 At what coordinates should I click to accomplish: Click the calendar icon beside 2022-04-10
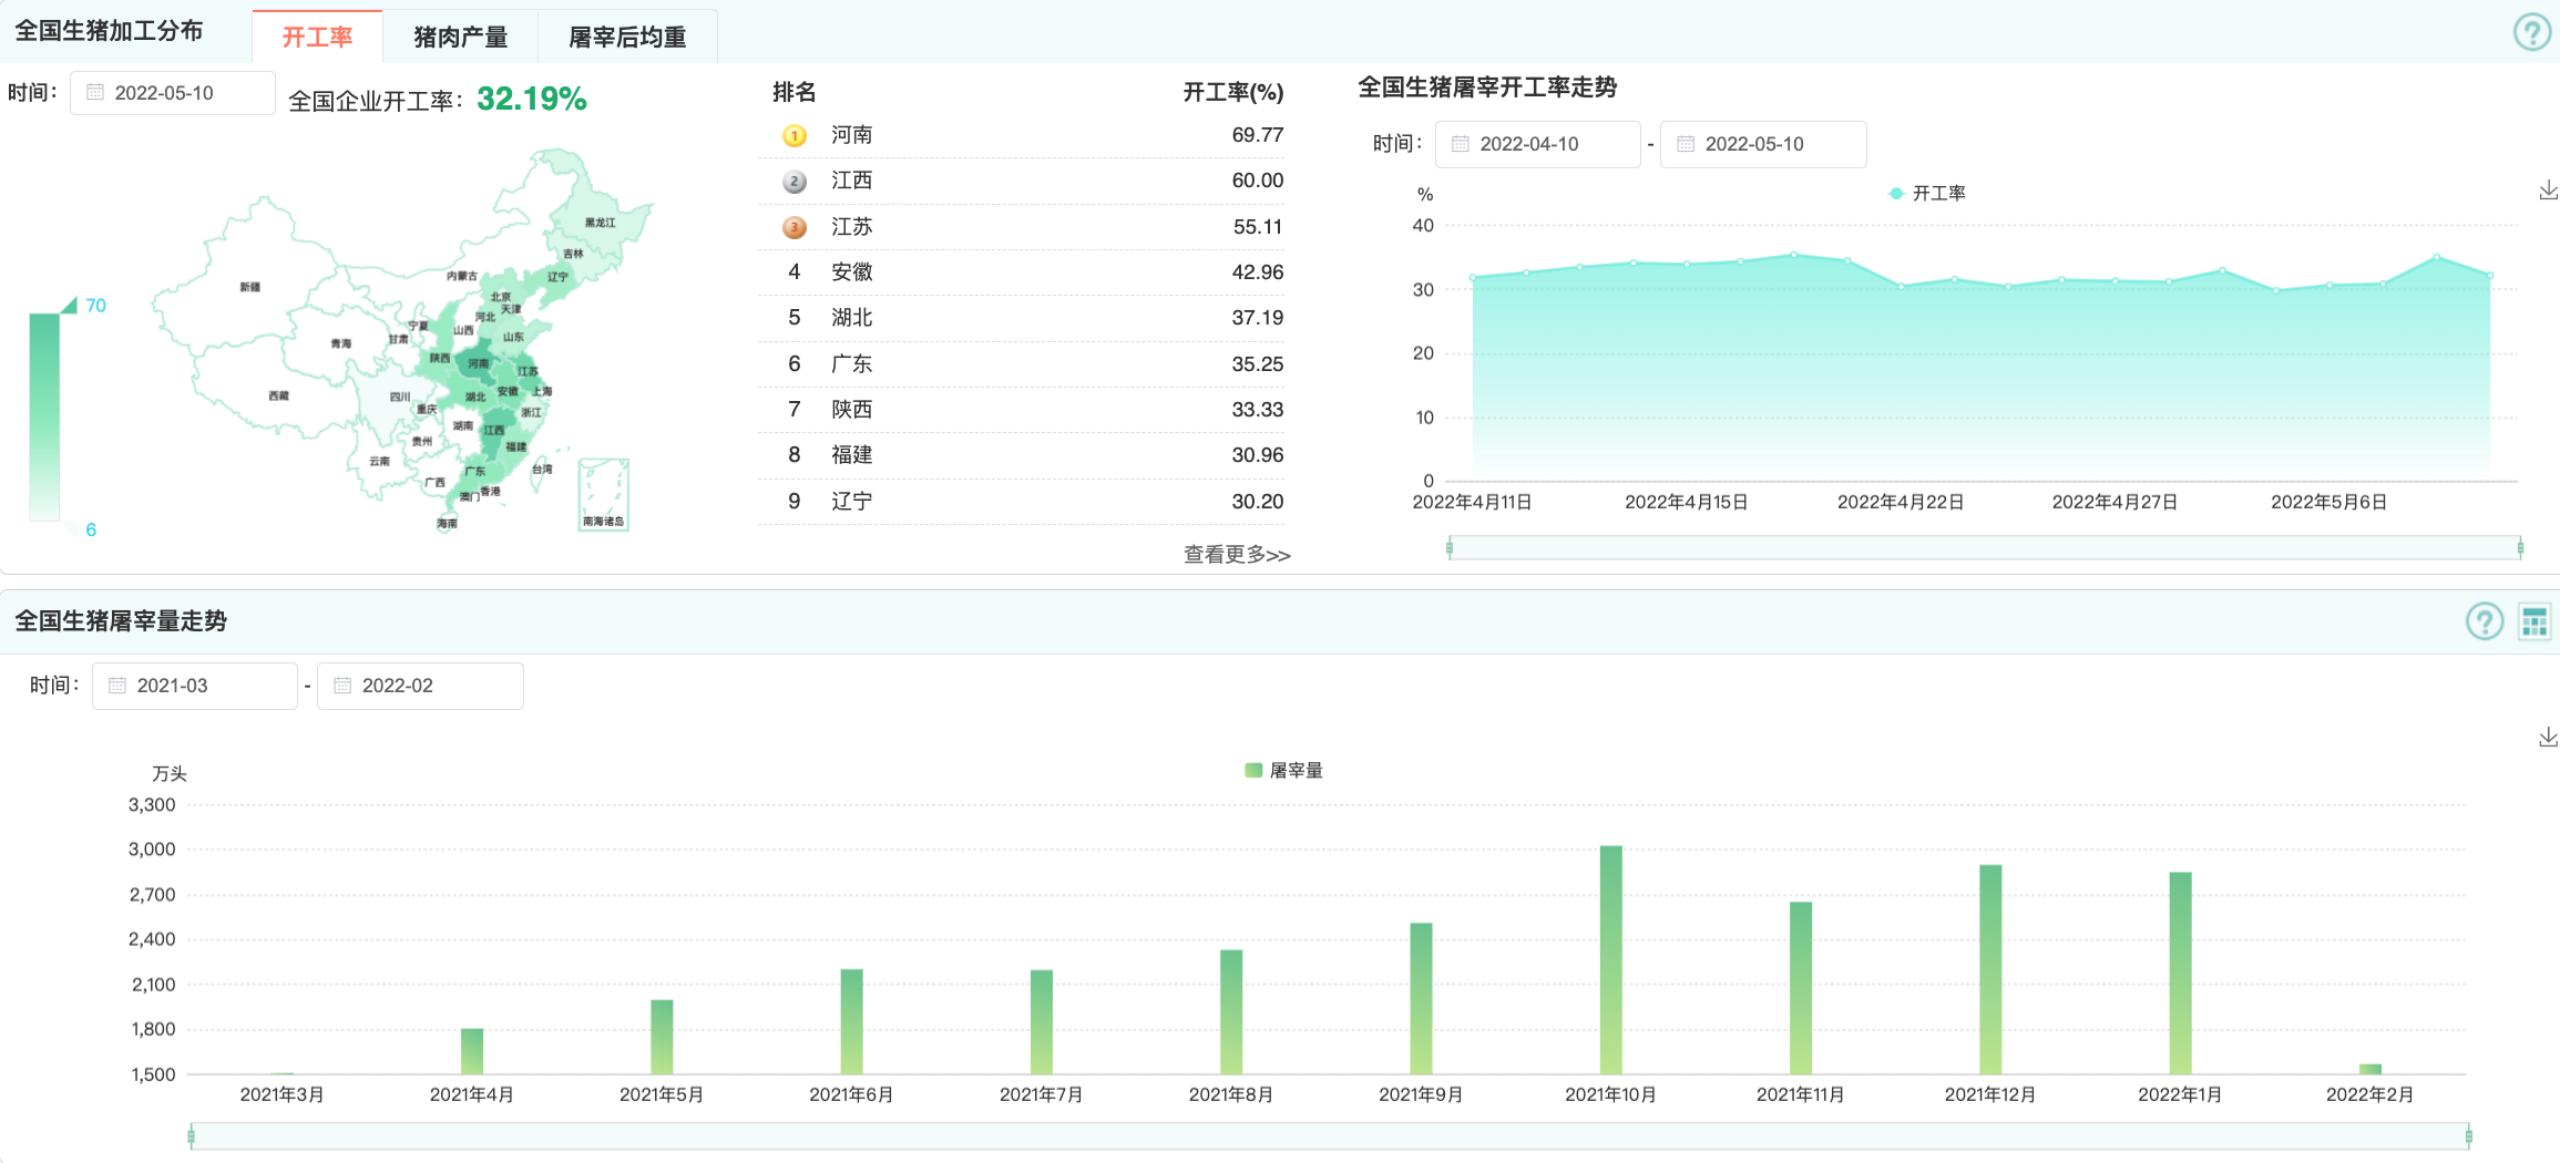point(1459,144)
